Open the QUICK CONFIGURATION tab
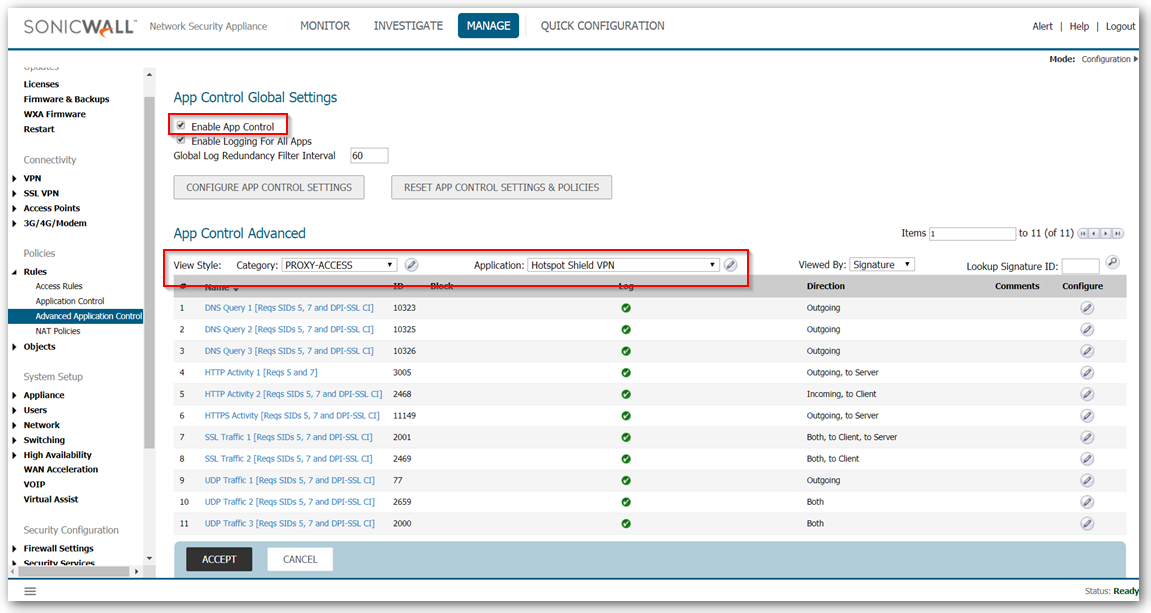1151x613 pixels. point(603,26)
